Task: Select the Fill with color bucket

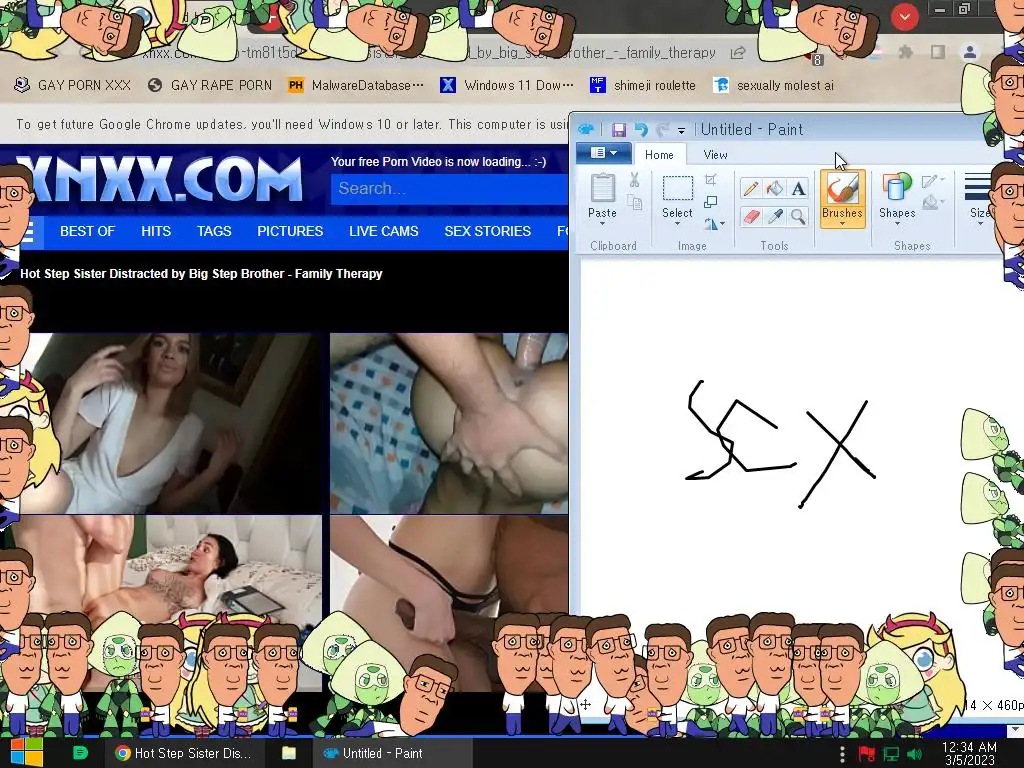Action: tap(775, 189)
